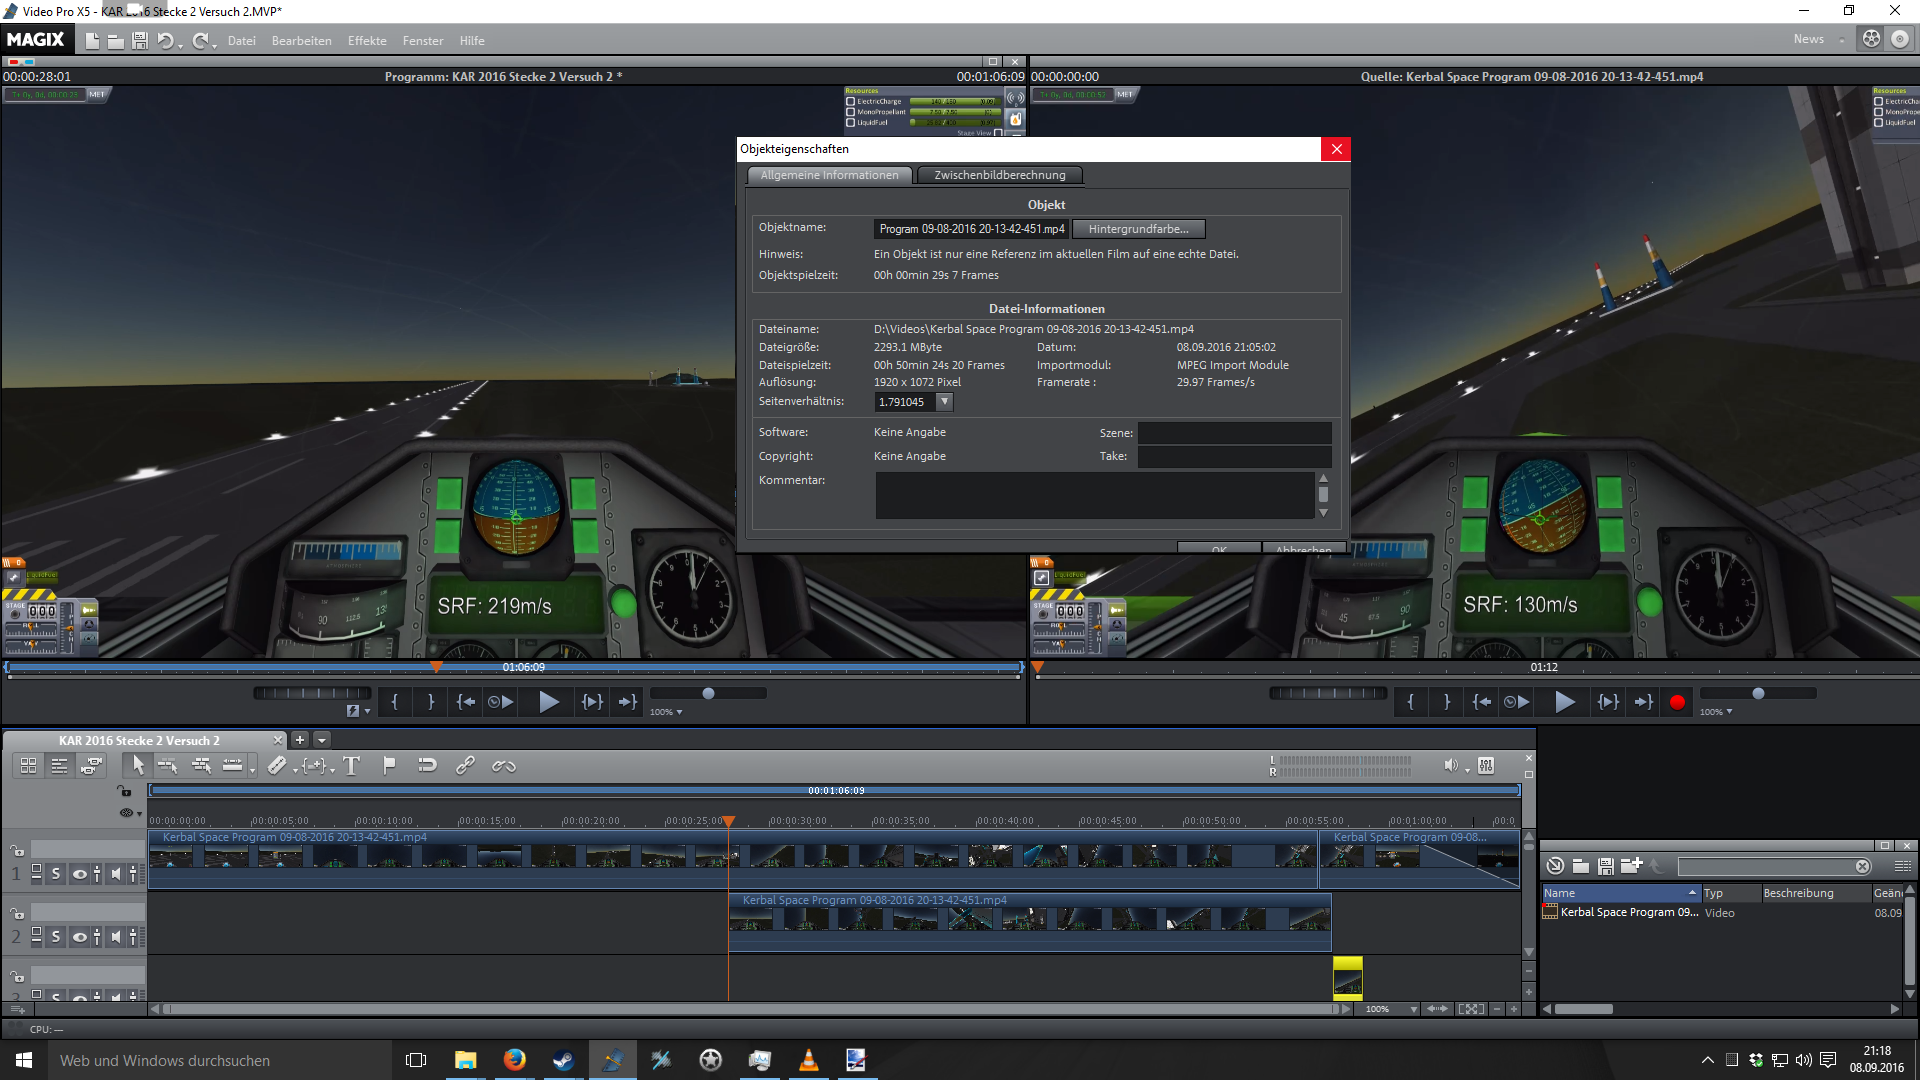Screen dimensions: 1920x1080
Task: Open the Bearbeiten menu
Action: [301, 41]
